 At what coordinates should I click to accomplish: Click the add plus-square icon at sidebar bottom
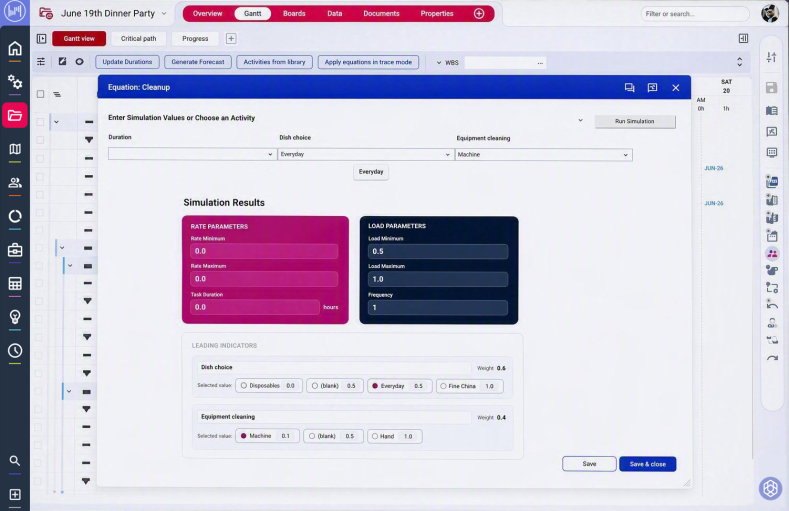15,494
